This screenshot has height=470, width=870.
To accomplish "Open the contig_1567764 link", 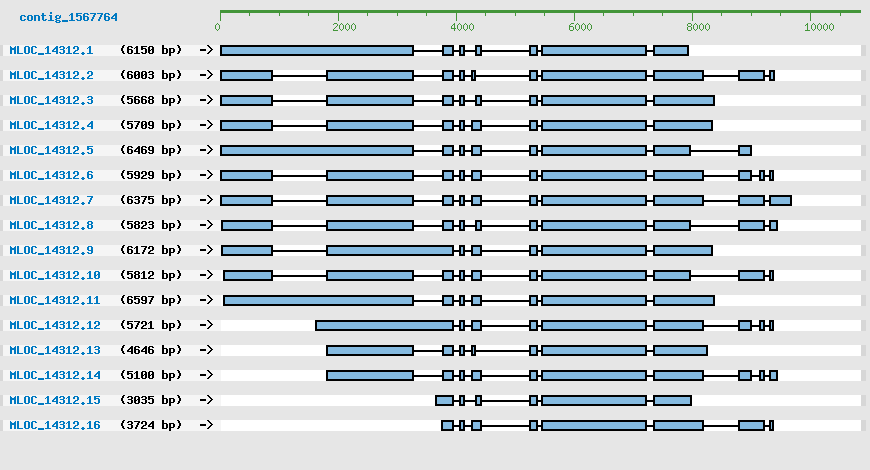I will coord(68,18).
